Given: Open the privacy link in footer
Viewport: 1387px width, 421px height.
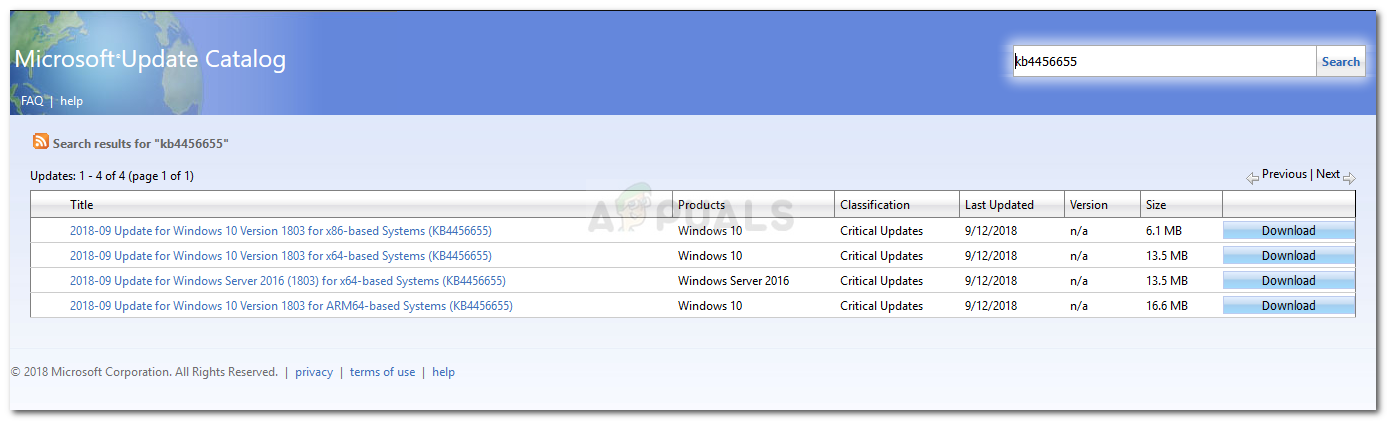Looking at the screenshot, I should point(314,372).
